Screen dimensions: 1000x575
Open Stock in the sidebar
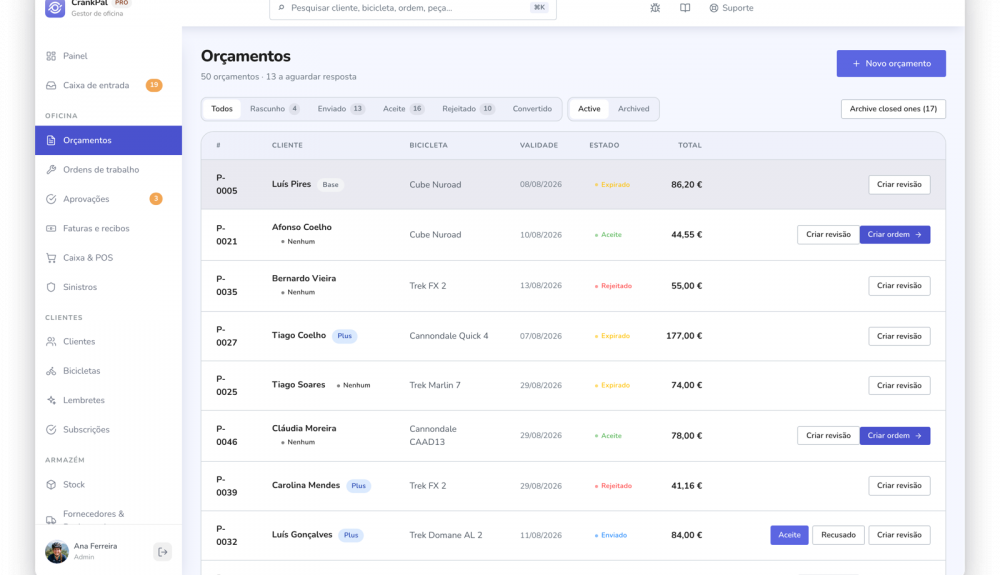point(108,484)
